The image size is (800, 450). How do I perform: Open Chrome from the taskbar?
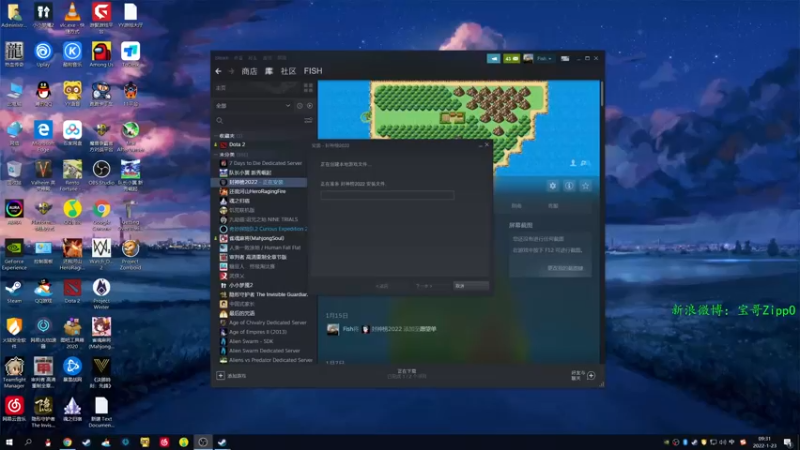click(x=67, y=442)
